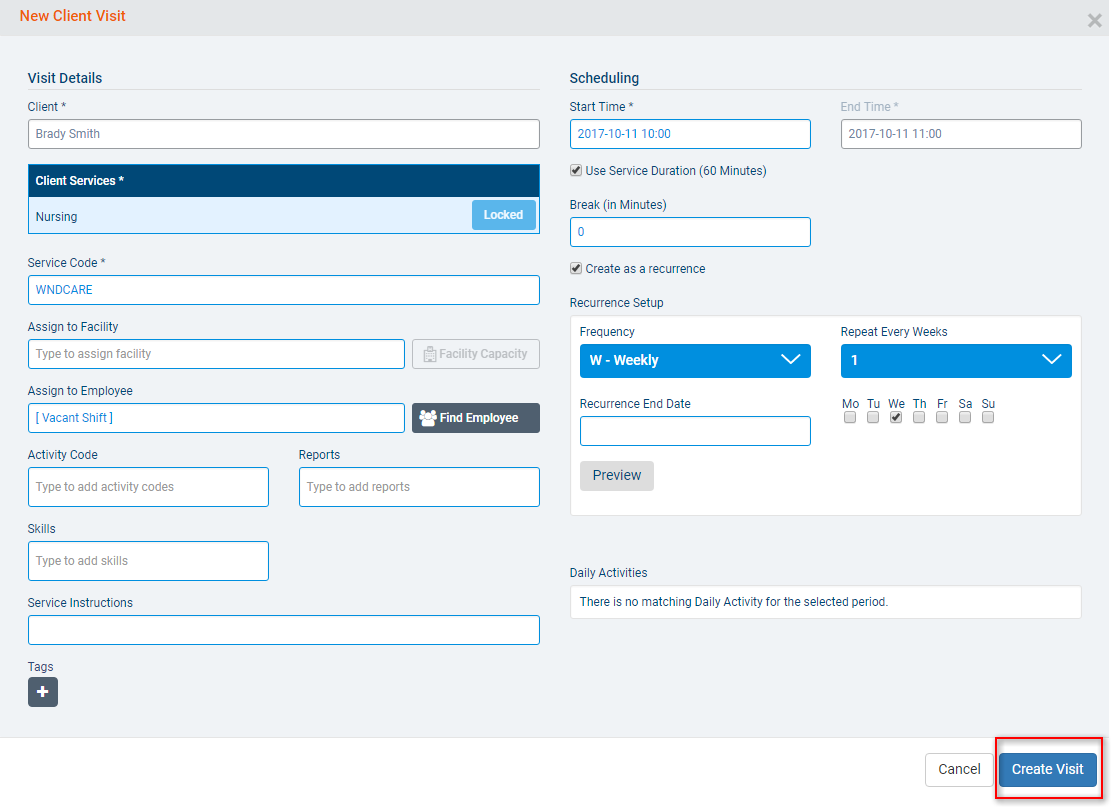Click the Service Instructions text field
1113x809 pixels.
tap(283, 630)
